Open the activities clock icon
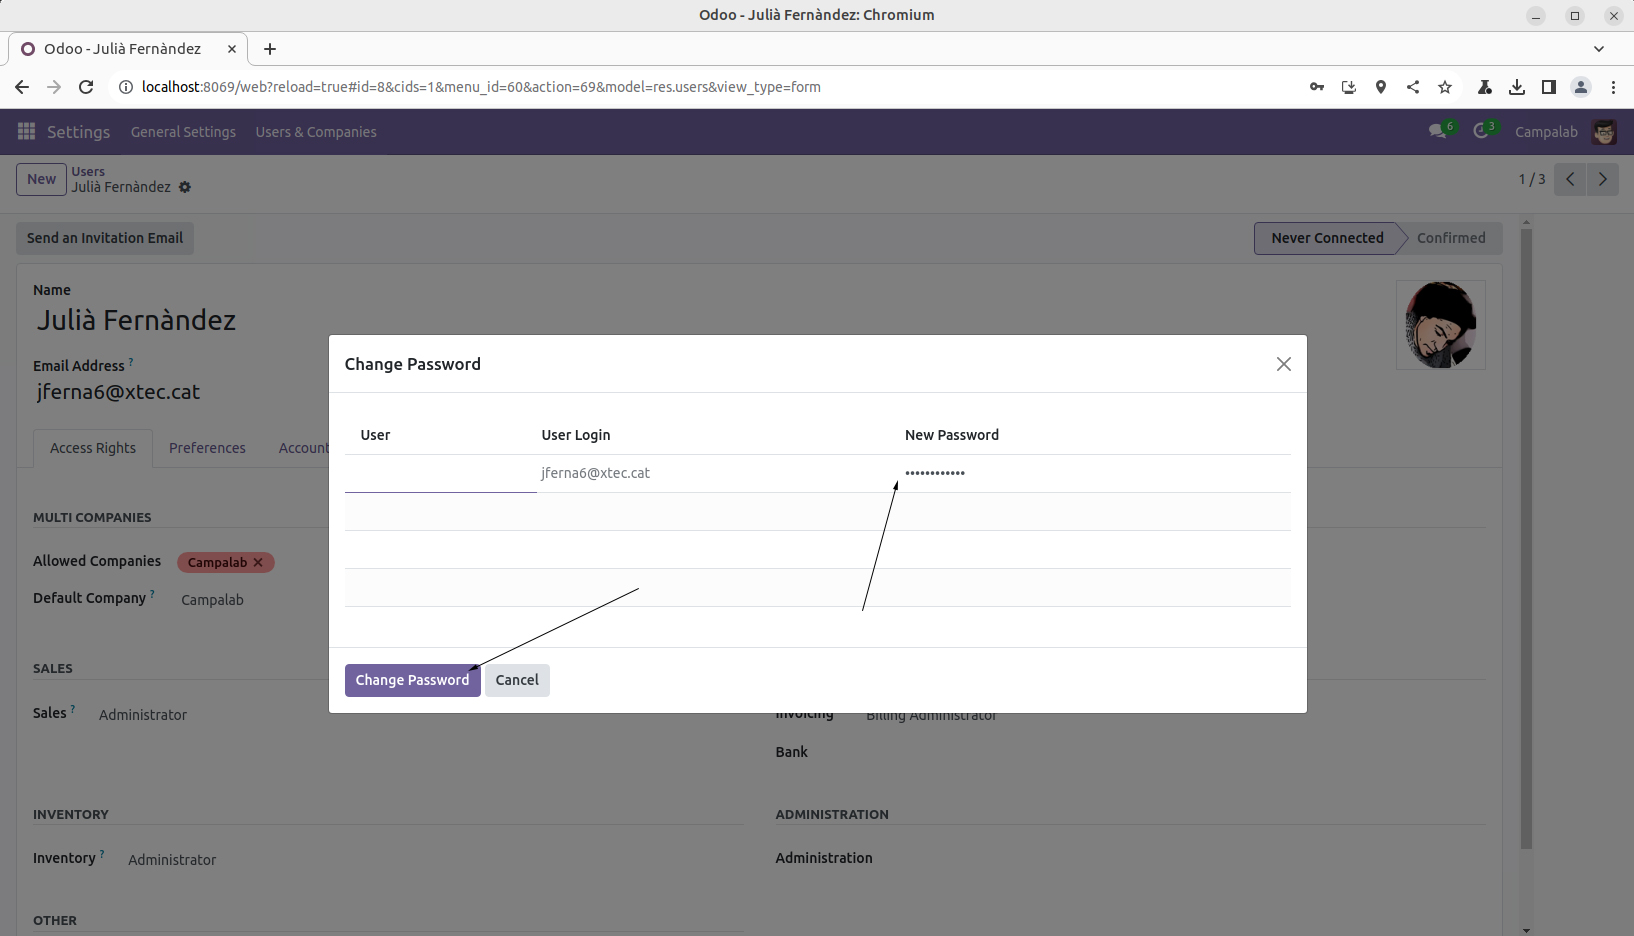Image resolution: width=1634 pixels, height=936 pixels. (x=1482, y=132)
